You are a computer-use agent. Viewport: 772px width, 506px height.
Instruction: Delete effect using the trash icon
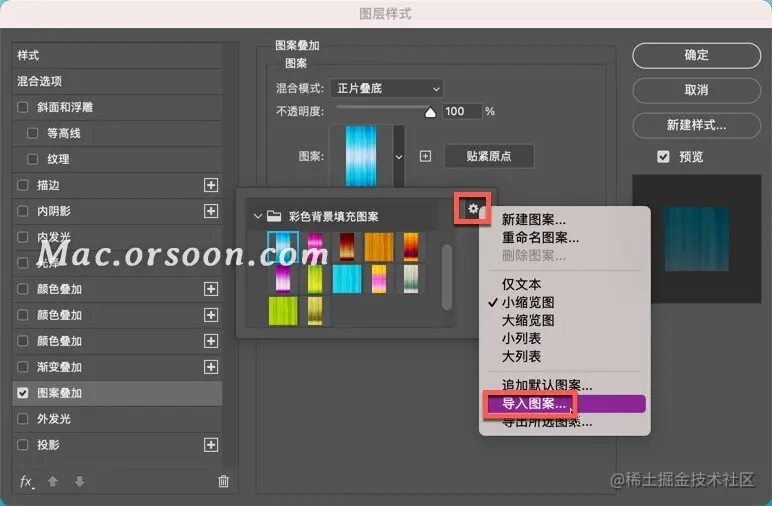[x=224, y=481]
